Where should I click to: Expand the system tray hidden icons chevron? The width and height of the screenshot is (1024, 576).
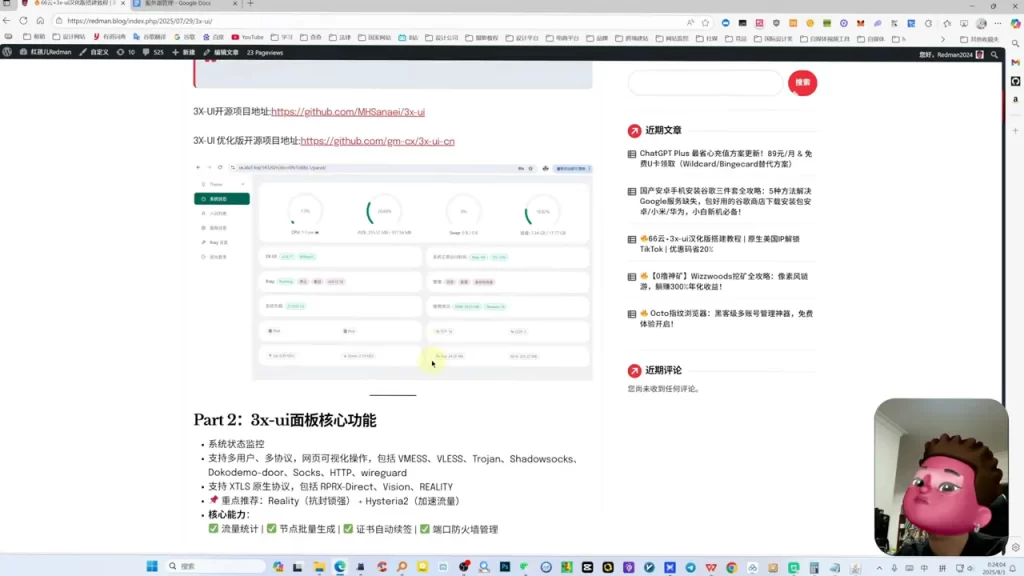pyautogui.click(x=879, y=568)
